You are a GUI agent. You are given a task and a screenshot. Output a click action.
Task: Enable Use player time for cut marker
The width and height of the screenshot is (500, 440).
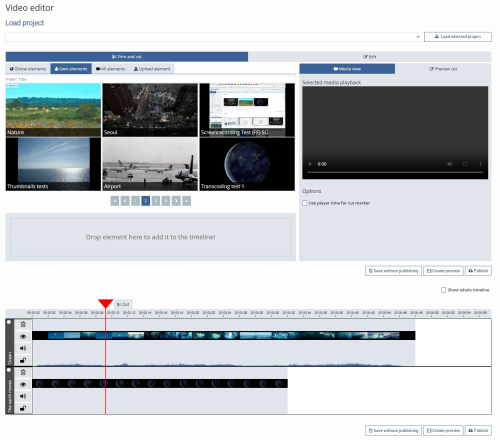click(305, 203)
